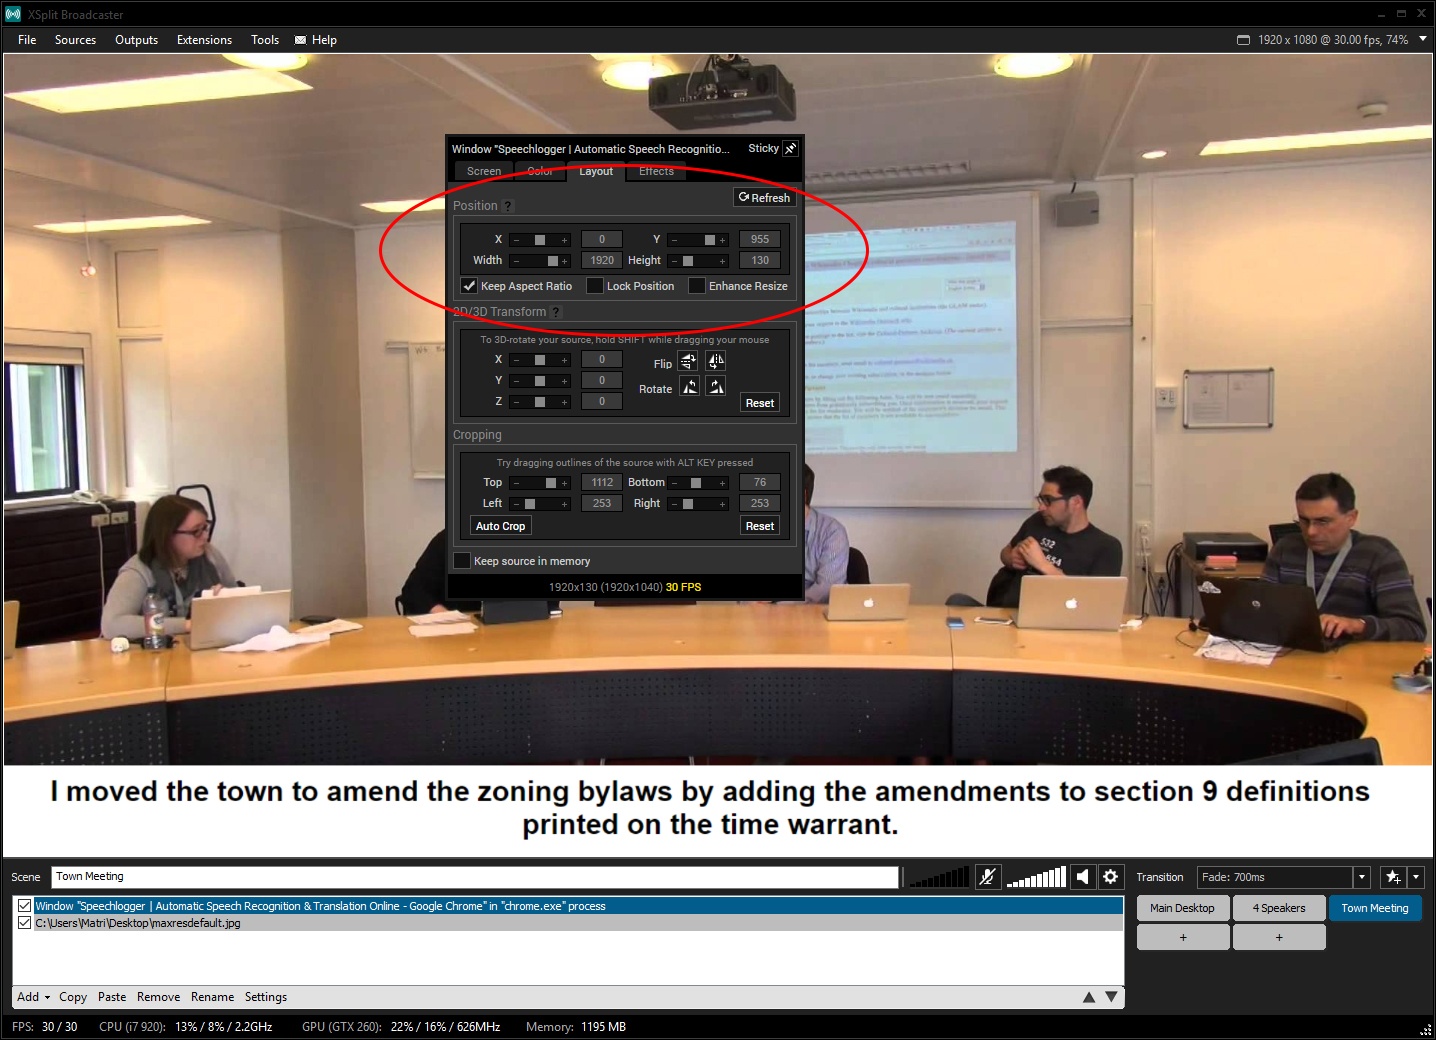Enable Lock Position checkbox
The width and height of the screenshot is (1436, 1040).
595,285
